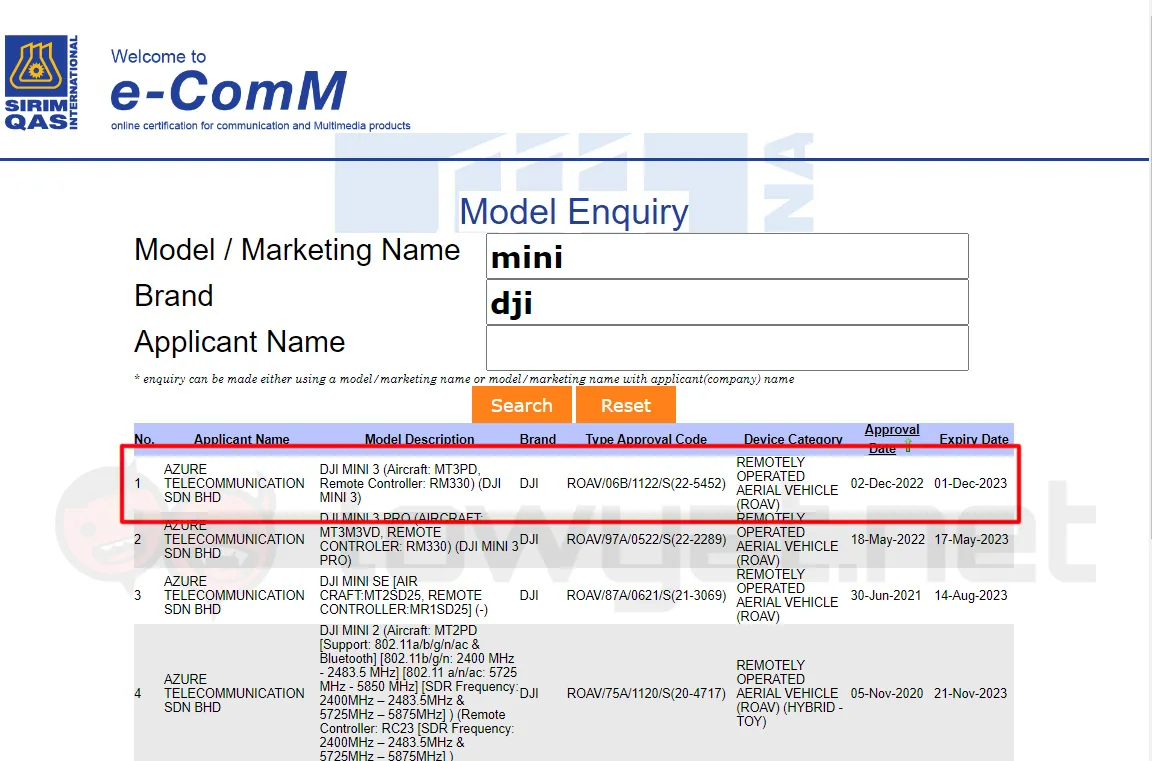Select approval date 18-May-2022
Viewport: 1152px width, 761px height.
[x=888, y=539]
